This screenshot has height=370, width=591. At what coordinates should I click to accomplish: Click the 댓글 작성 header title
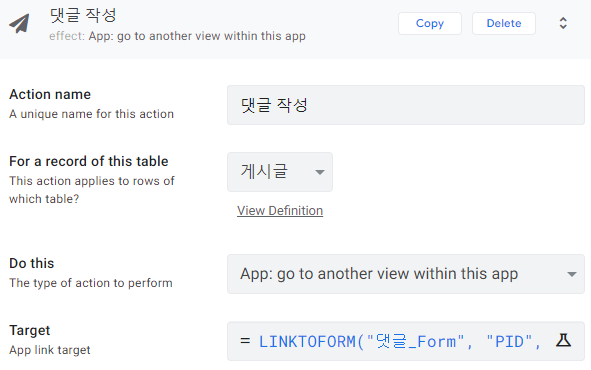click(83, 15)
